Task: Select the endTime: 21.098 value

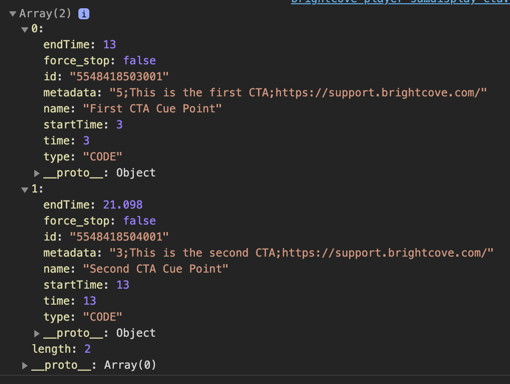Action: pyautogui.click(x=123, y=205)
